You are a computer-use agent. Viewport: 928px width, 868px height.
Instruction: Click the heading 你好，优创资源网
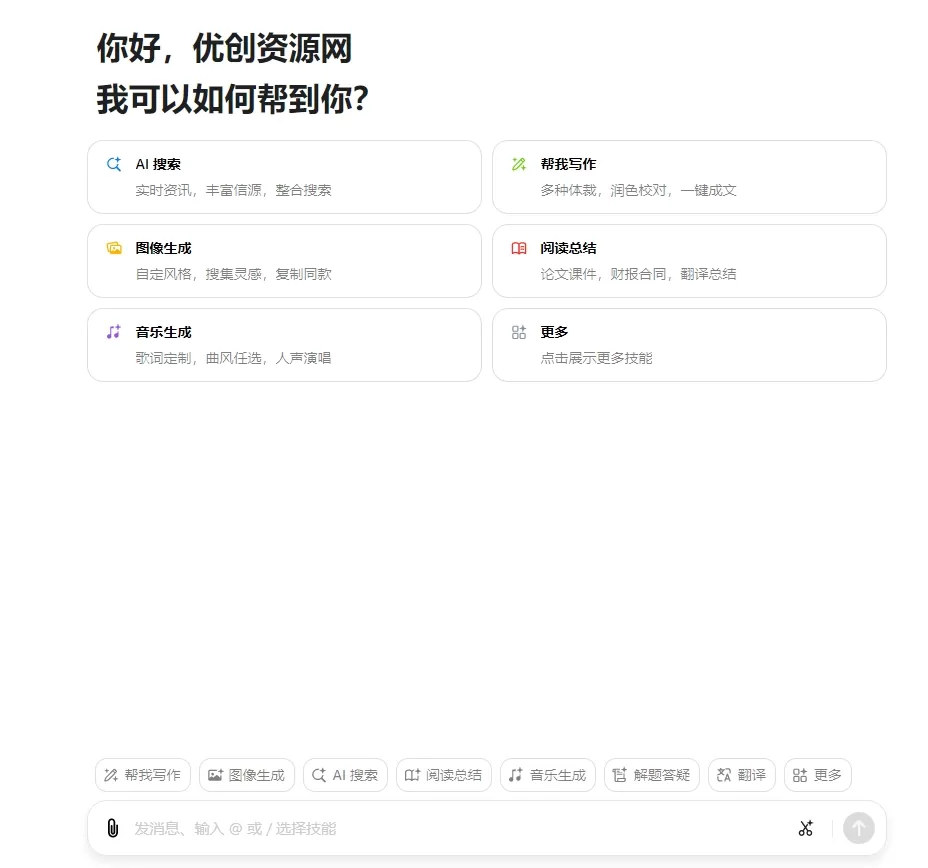(x=224, y=48)
